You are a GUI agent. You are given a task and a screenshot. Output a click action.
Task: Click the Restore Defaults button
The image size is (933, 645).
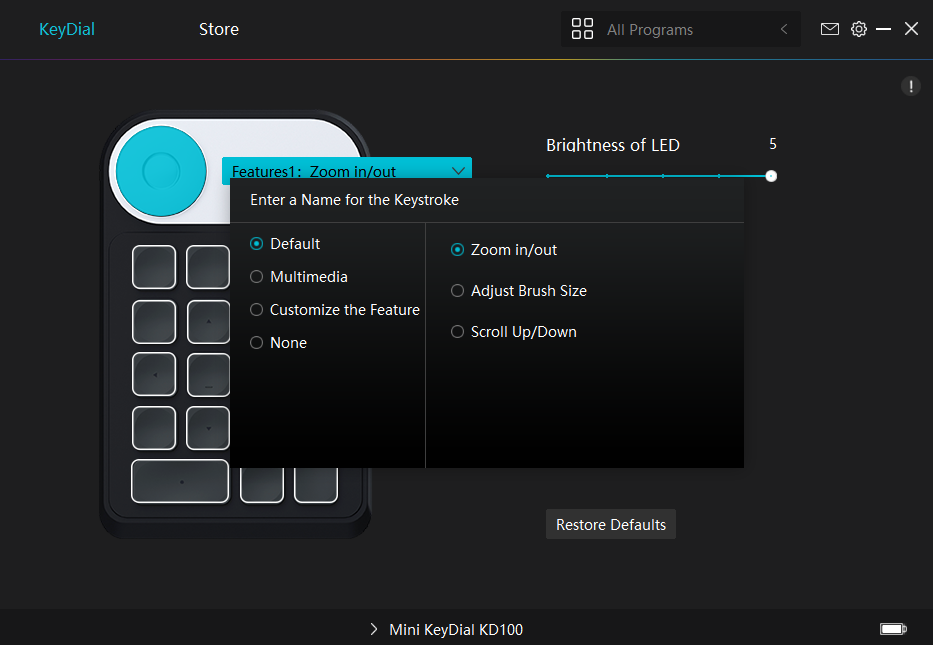pos(610,524)
